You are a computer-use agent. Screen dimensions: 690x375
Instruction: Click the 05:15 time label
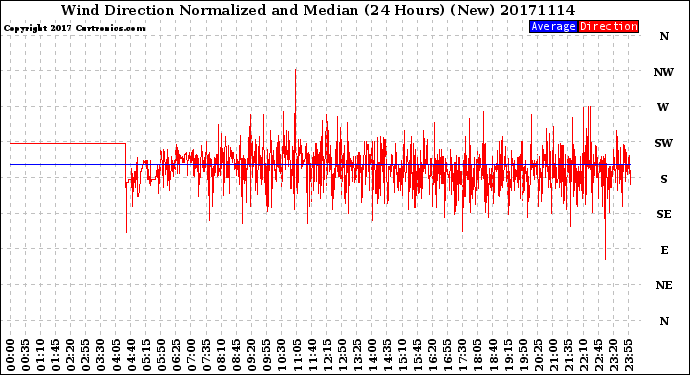click(146, 355)
